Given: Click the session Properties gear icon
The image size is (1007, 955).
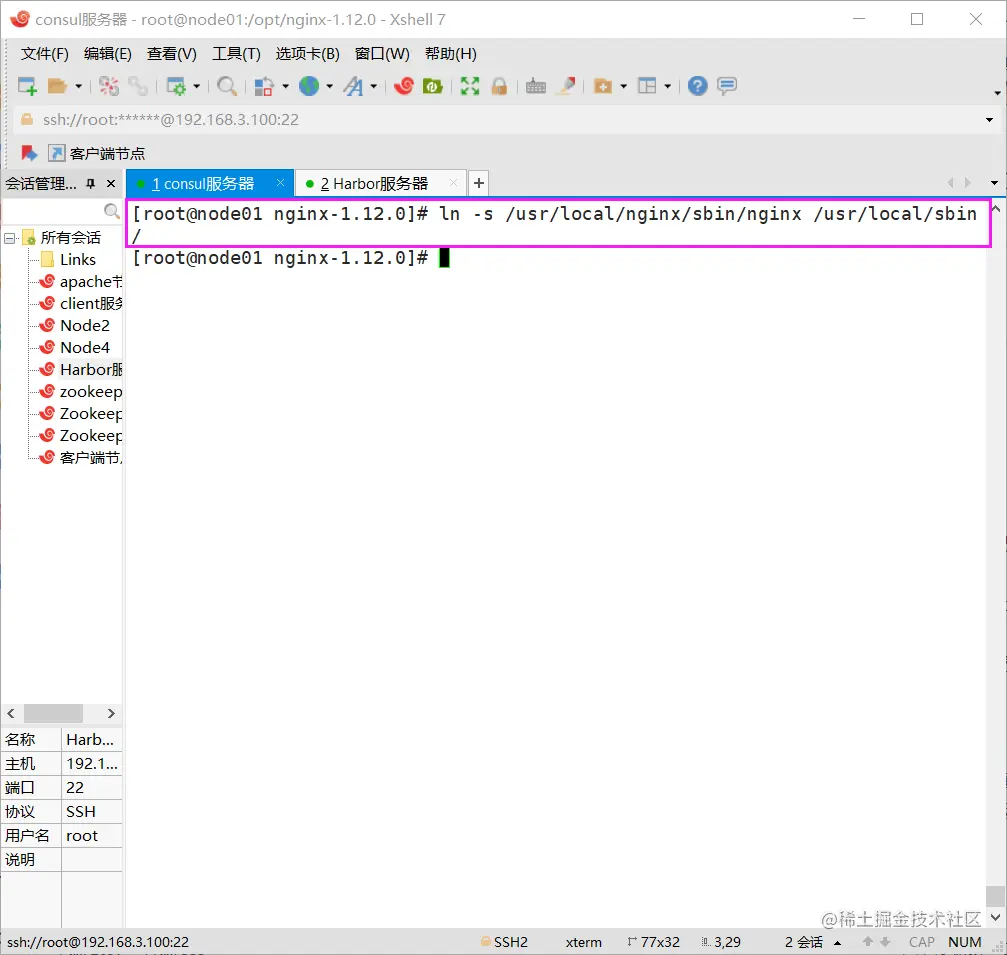Looking at the screenshot, I should [176, 85].
